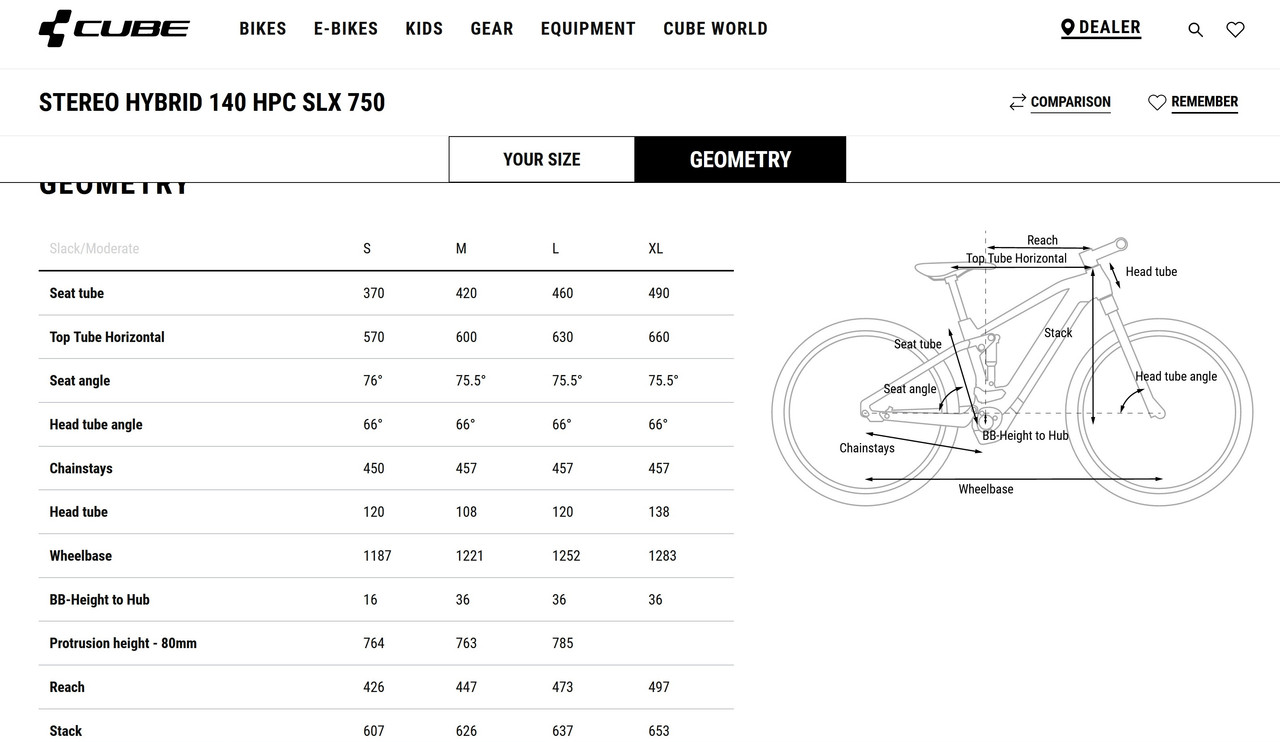Click Top Tube Horizontal value 660
This screenshot has height=742, width=1280.
(659, 337)
